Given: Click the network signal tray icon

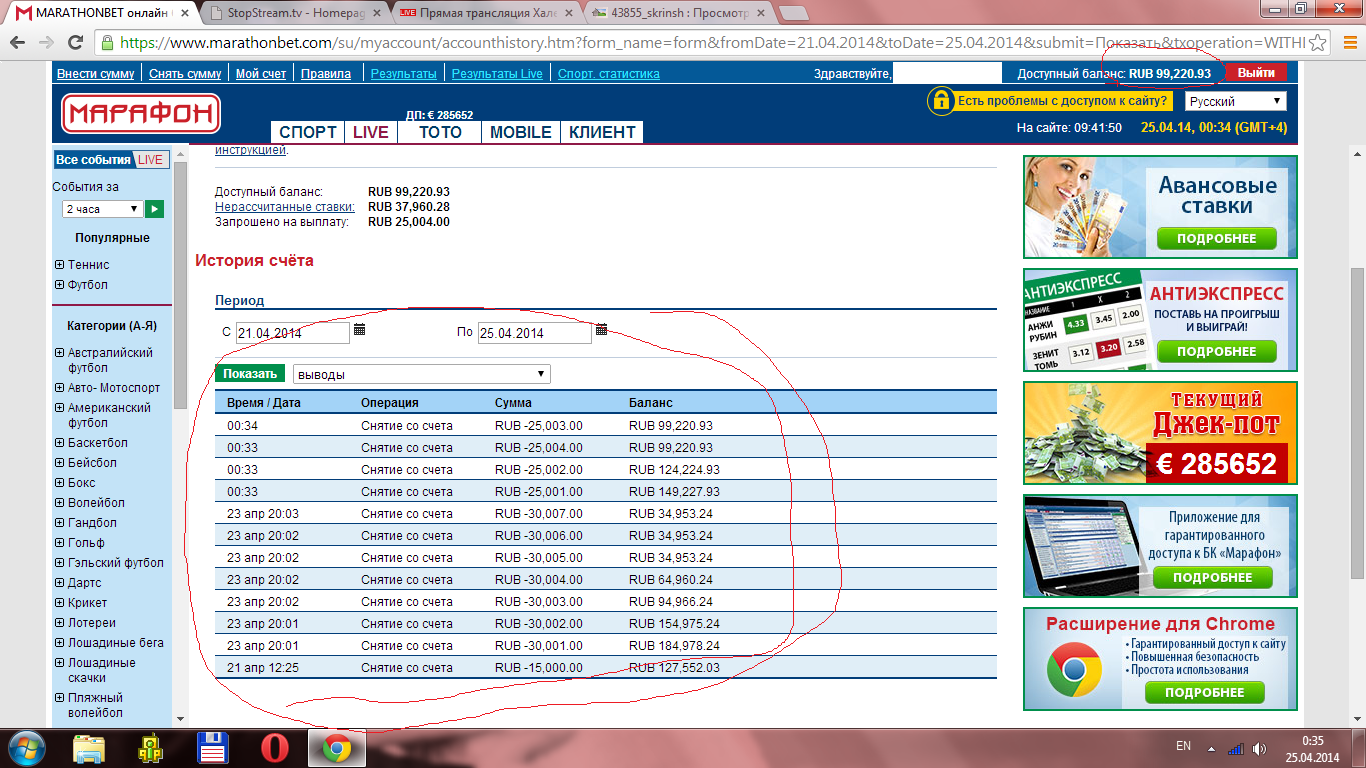Looking at the screenshot, I should (x=1236, y=748).
